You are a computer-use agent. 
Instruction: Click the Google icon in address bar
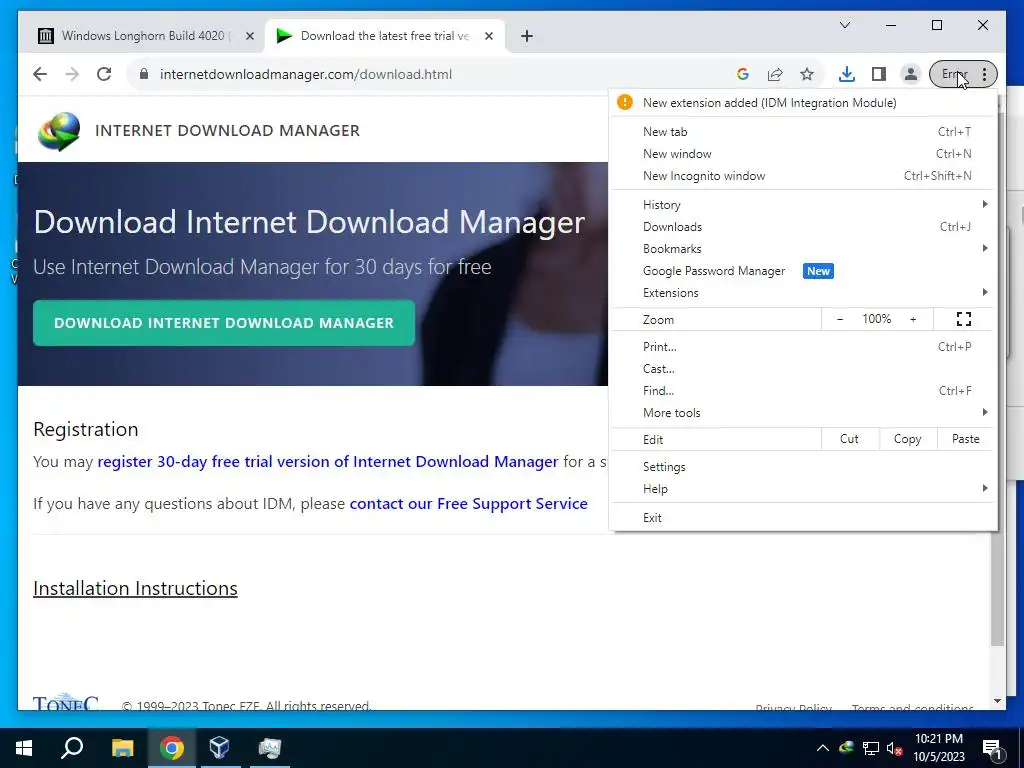pos(743,74)
